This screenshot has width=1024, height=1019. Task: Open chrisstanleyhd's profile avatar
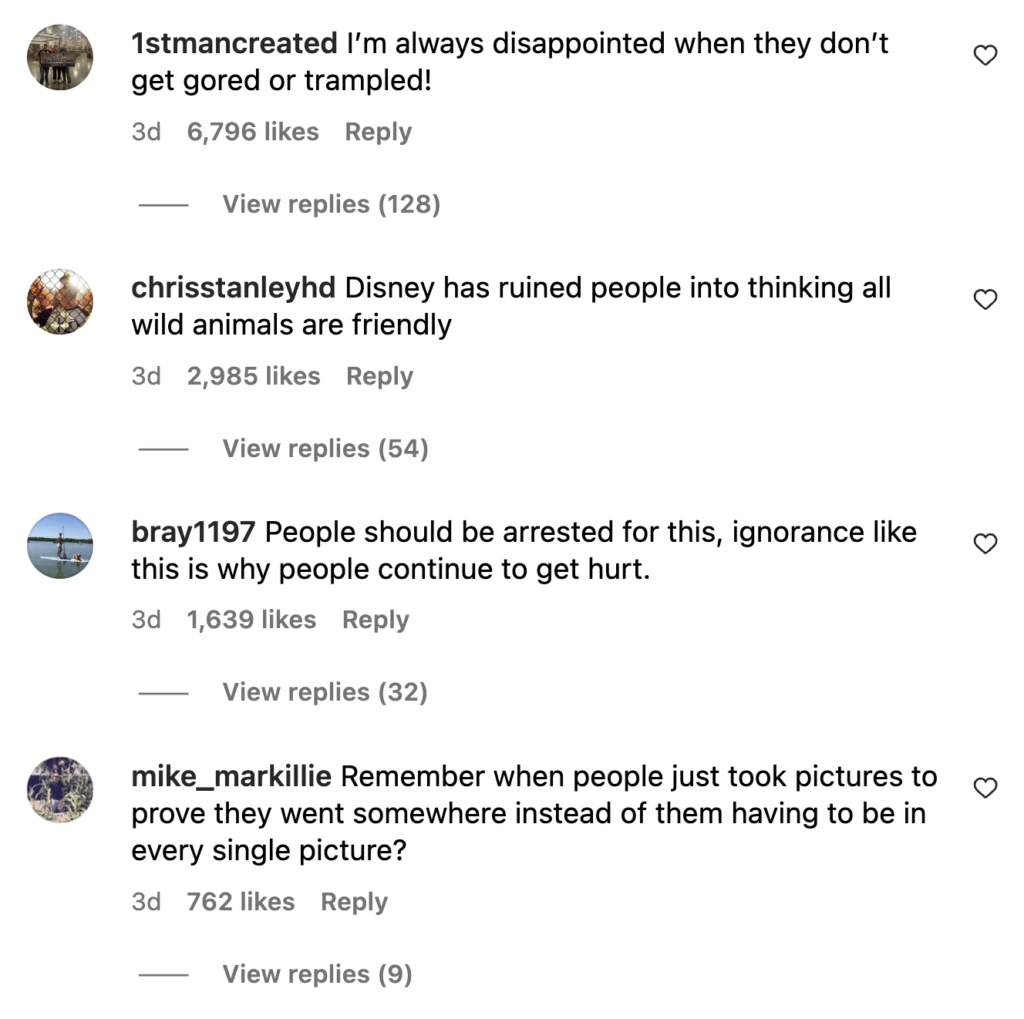[60, 301]
